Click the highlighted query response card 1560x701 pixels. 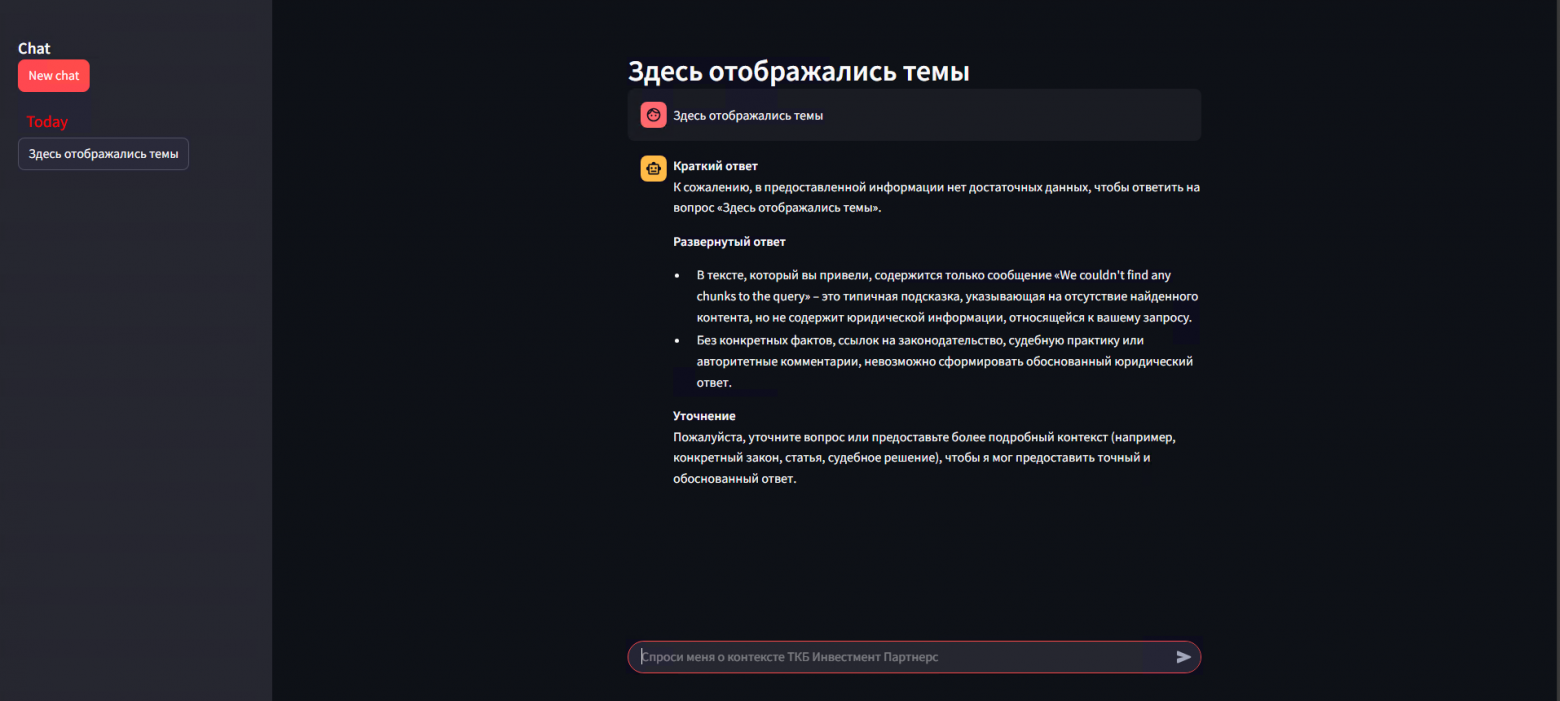[x=913, y=114]
